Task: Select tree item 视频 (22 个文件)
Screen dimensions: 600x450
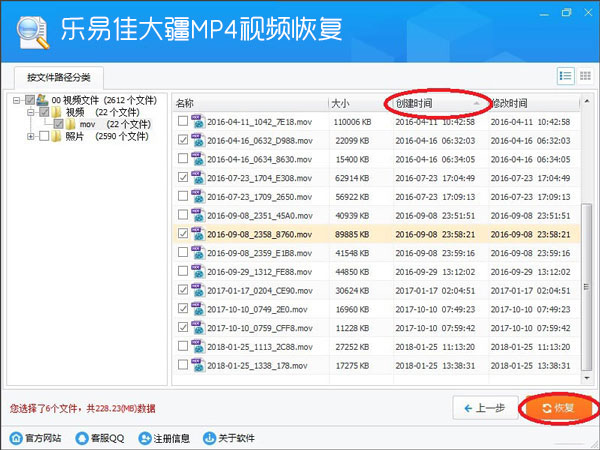Action: [103, 112]
